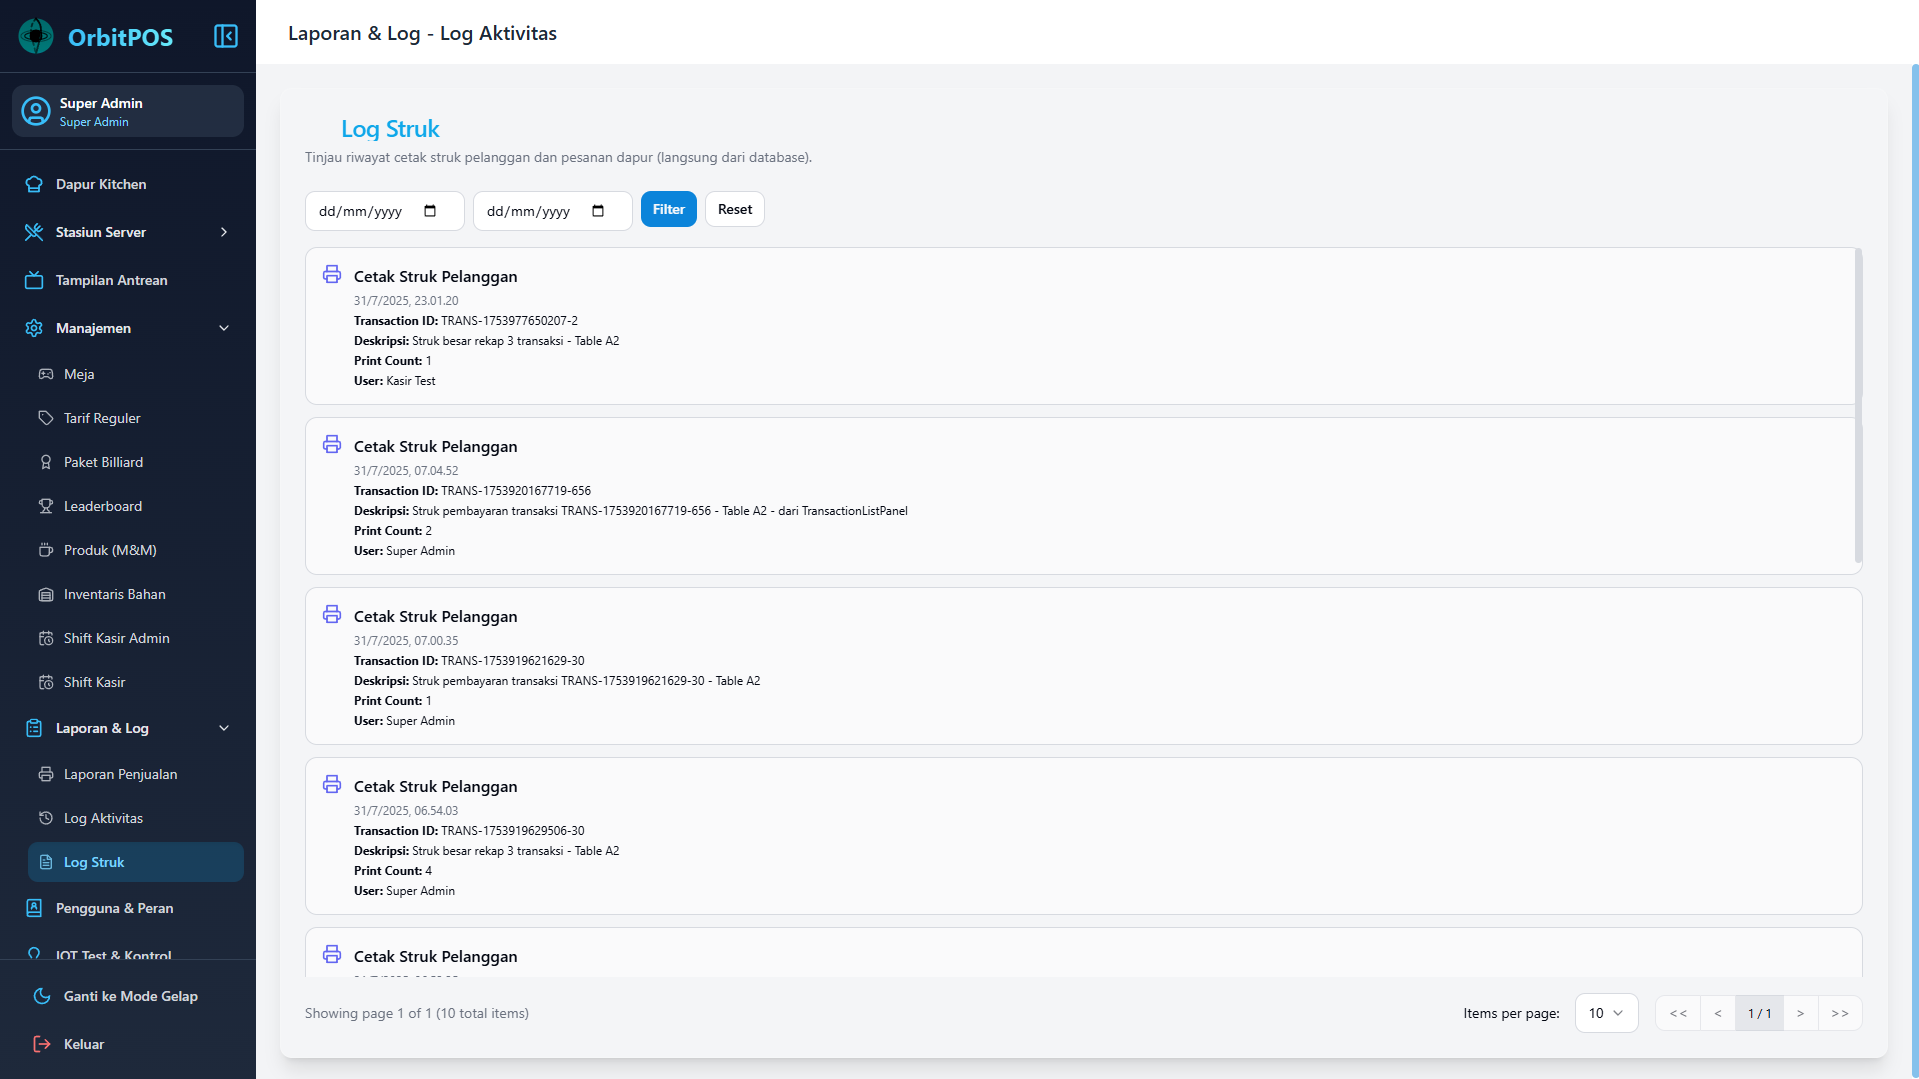Open Tampilan Antrean via its monitor icon
The image size is (1919, 1079).
coord(34,280)
